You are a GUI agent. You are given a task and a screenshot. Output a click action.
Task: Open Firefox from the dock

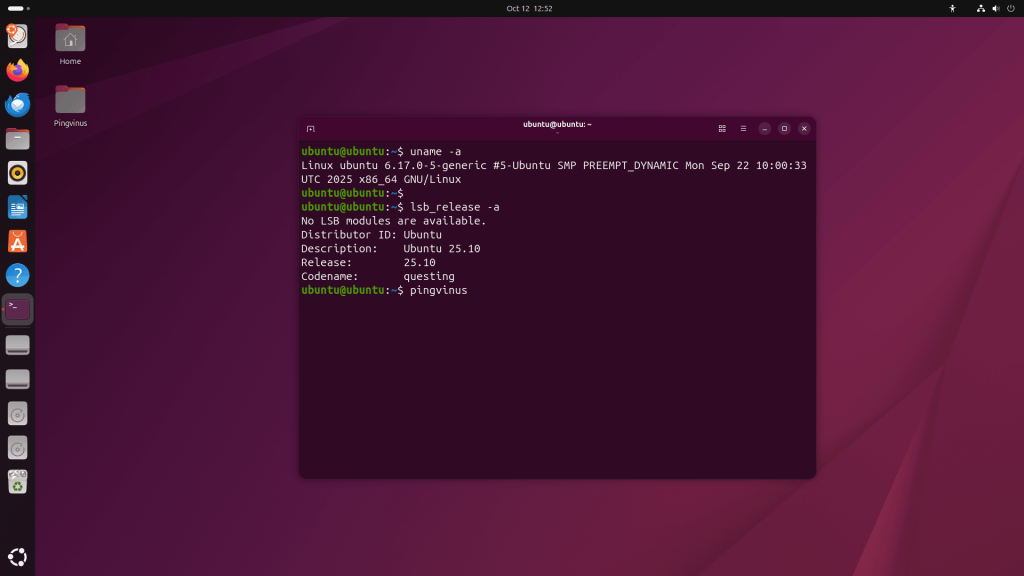(16, 70)
